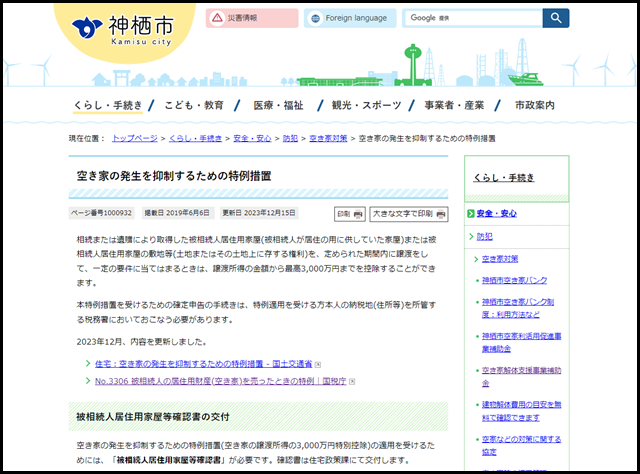The image size is (640, 474).
Task: Click printer icon in 大きな文字で印刷 button
Action: point(441,214)
